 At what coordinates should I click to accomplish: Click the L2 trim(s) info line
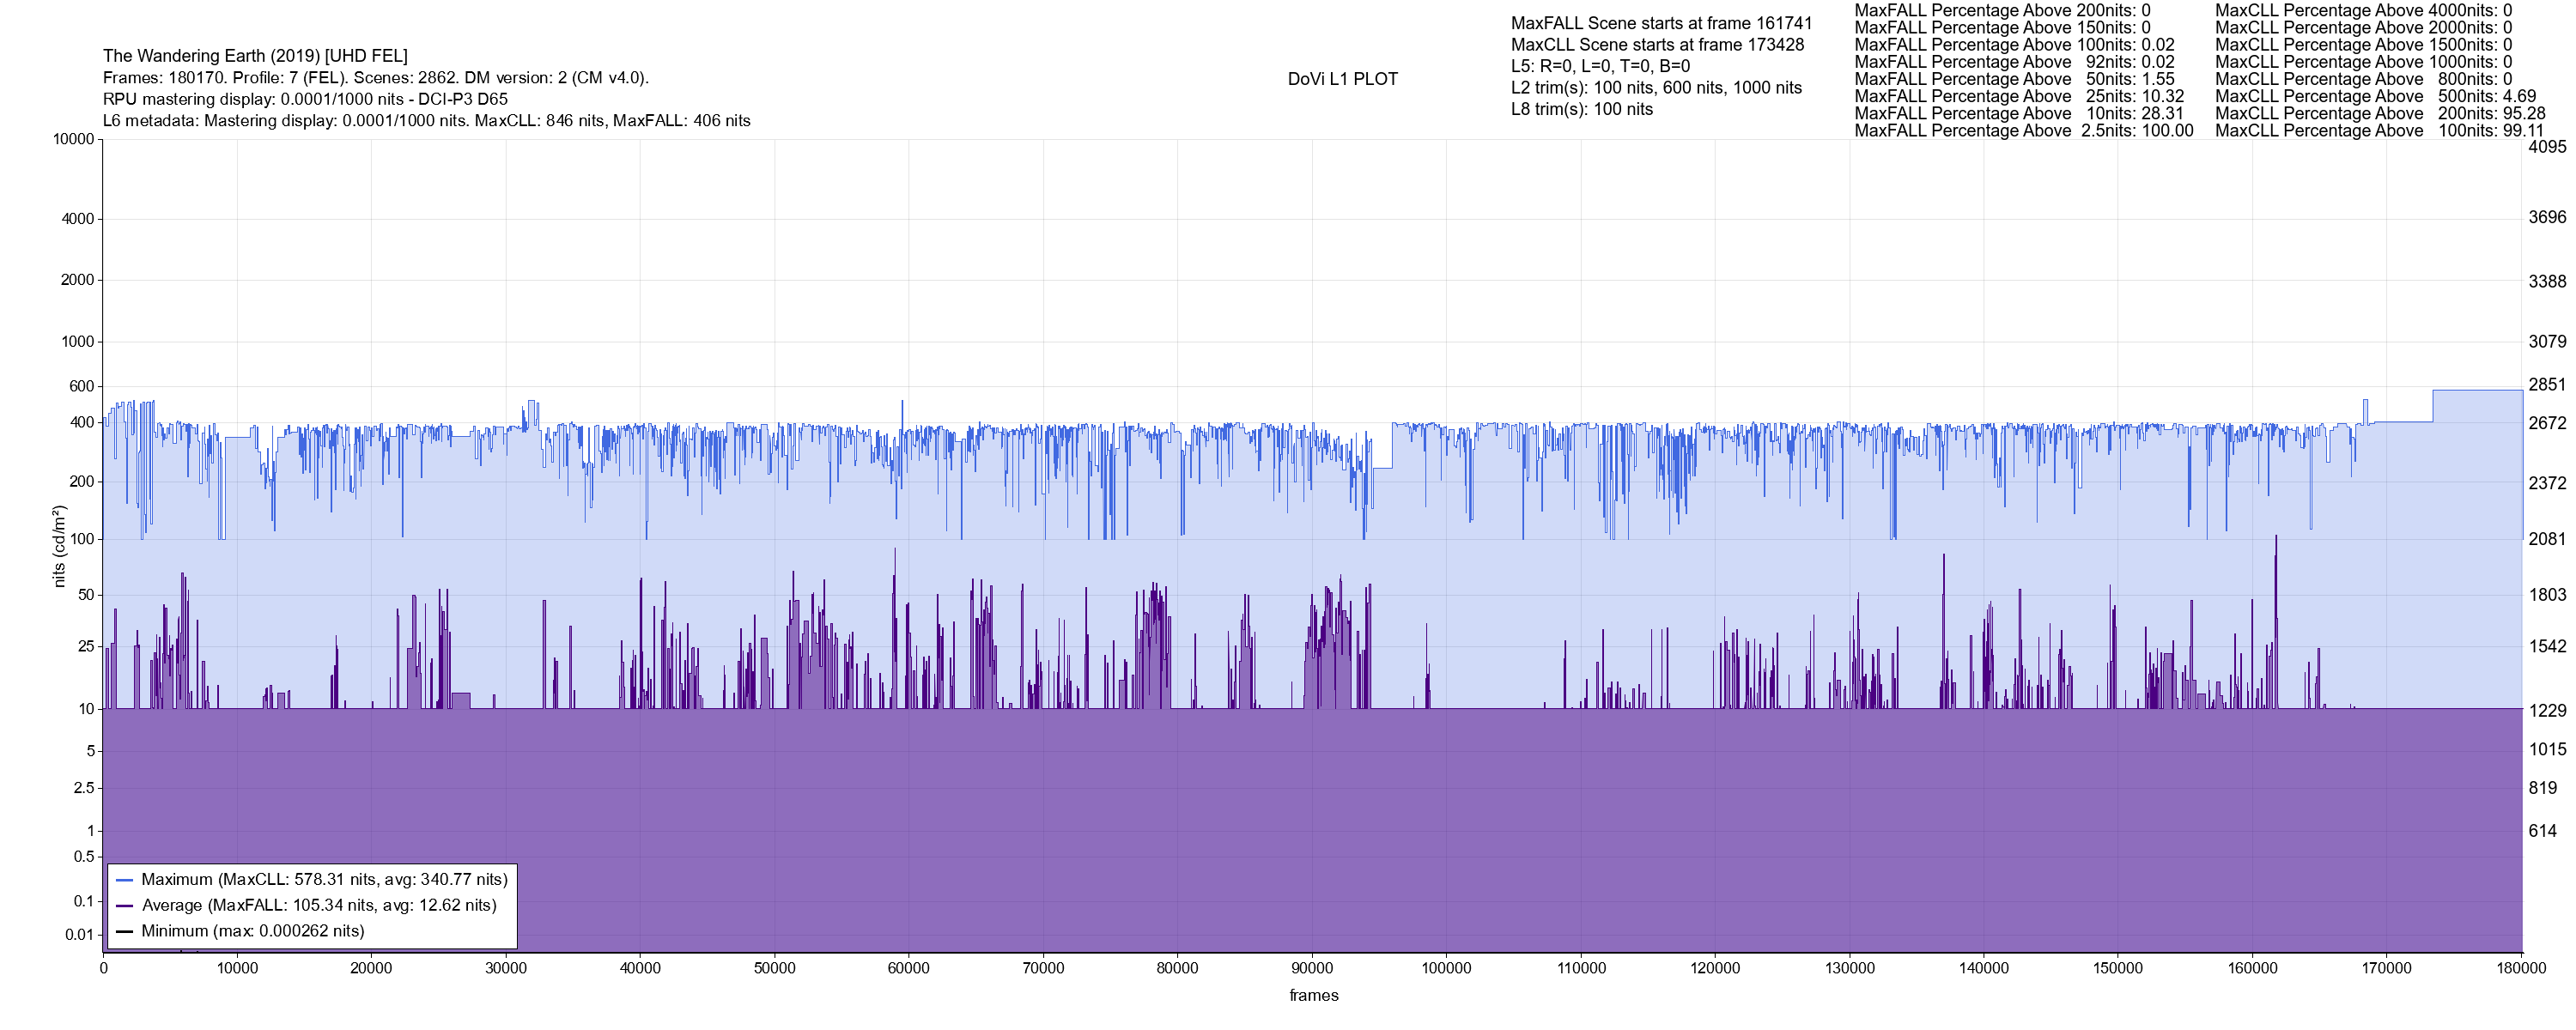tap(1656, 88)
